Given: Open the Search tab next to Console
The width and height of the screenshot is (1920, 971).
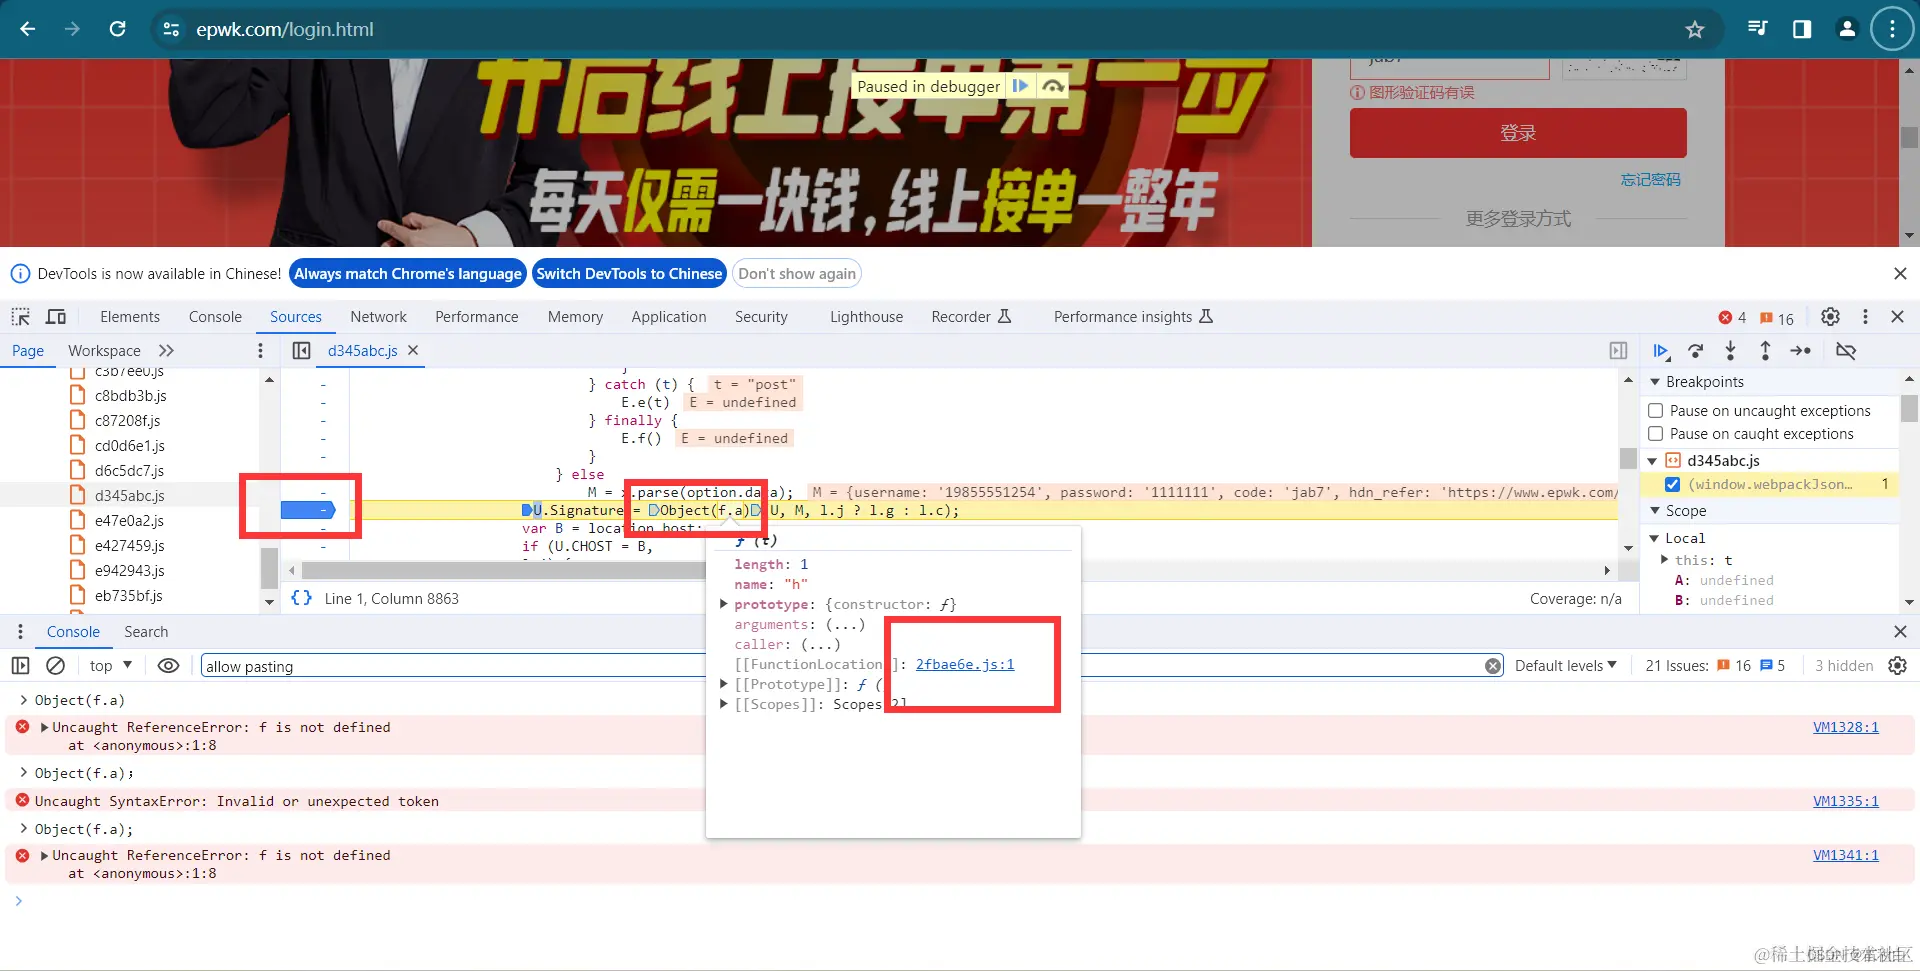Looking at the screenshot, I should click(x=145, y=631).
